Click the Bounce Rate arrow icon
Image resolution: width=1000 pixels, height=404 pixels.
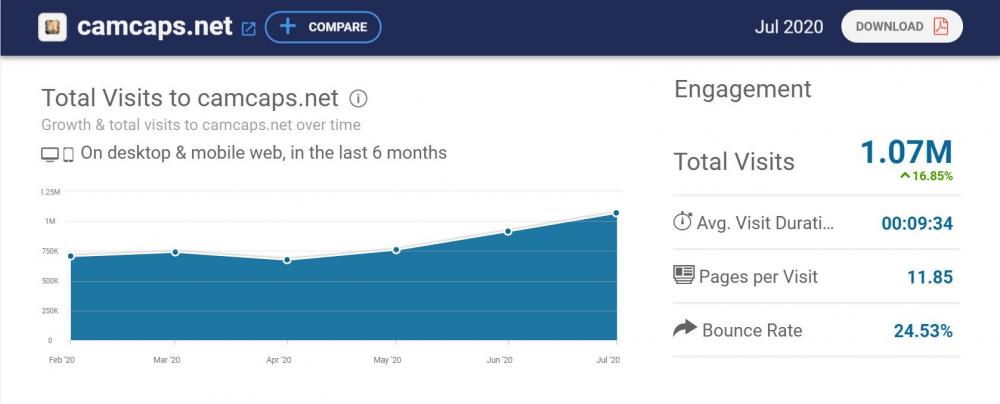684,329
